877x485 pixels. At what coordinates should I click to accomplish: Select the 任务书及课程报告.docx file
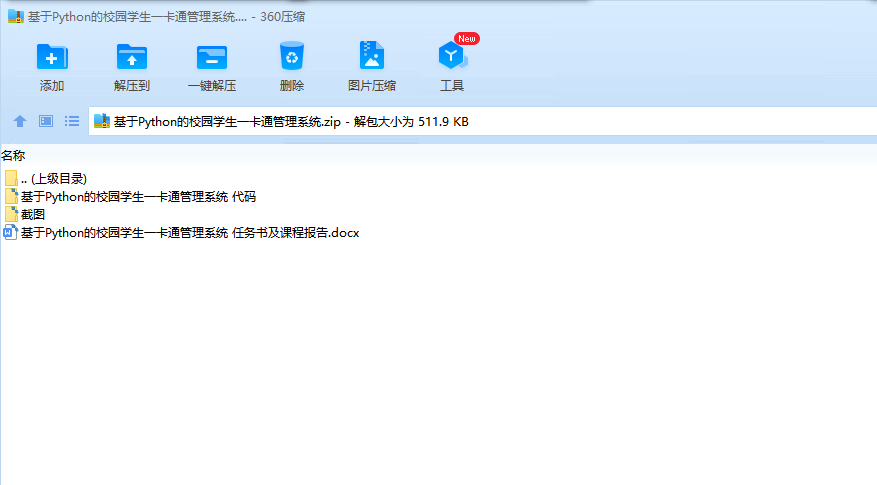click(x=181, y=233)
